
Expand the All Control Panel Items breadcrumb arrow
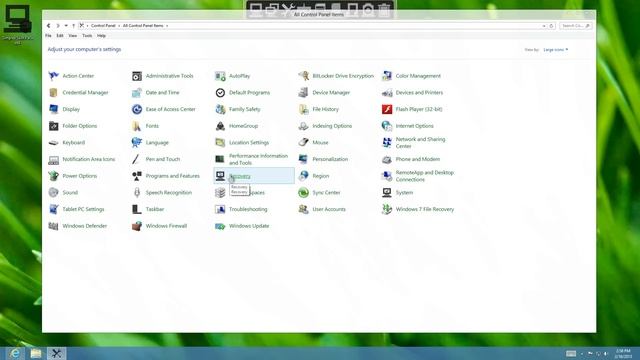pos(167,26)
